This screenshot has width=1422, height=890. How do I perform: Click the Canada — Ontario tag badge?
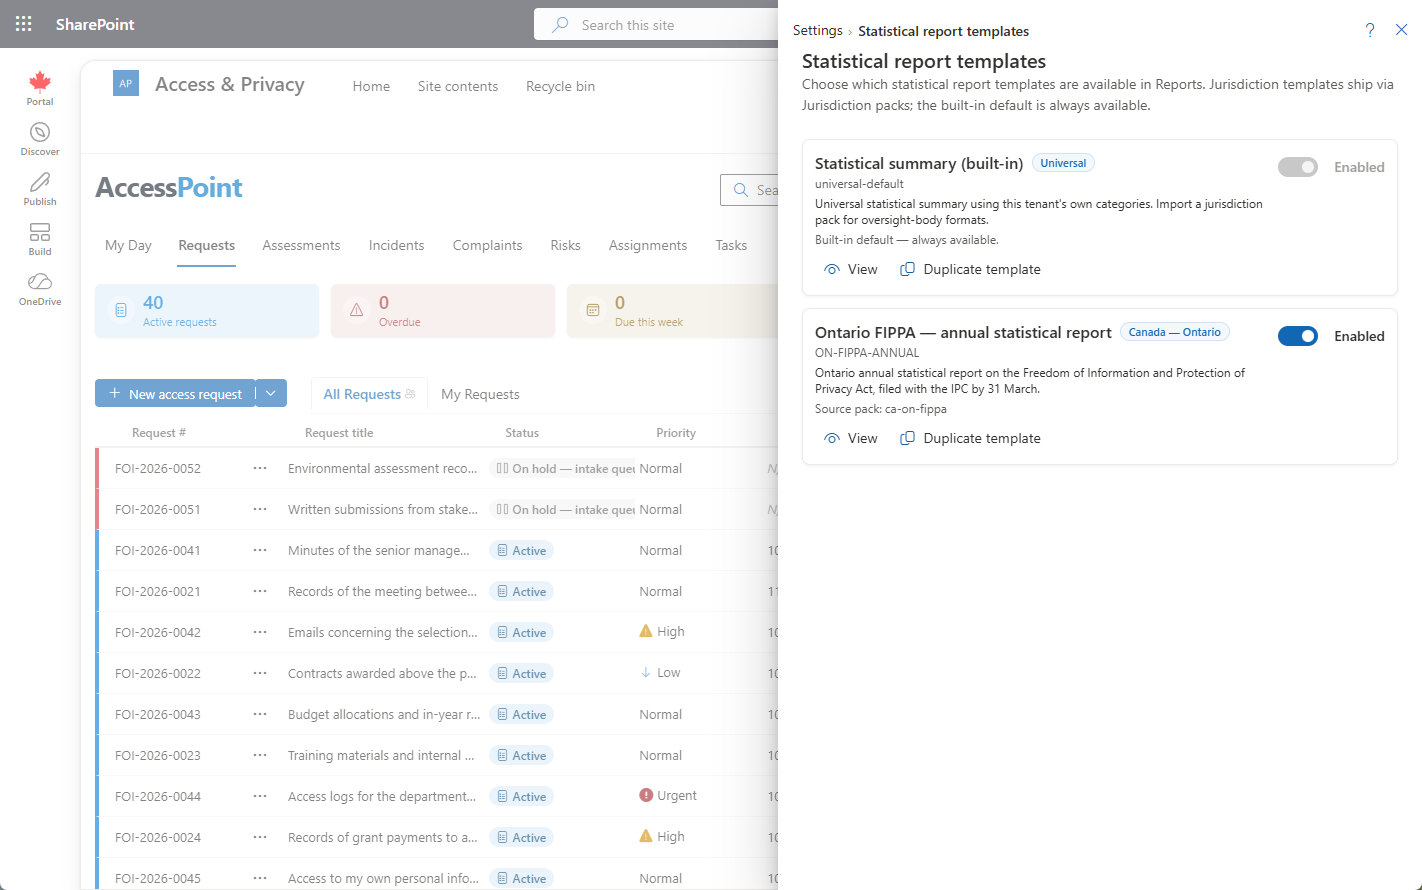[1175, 332]
